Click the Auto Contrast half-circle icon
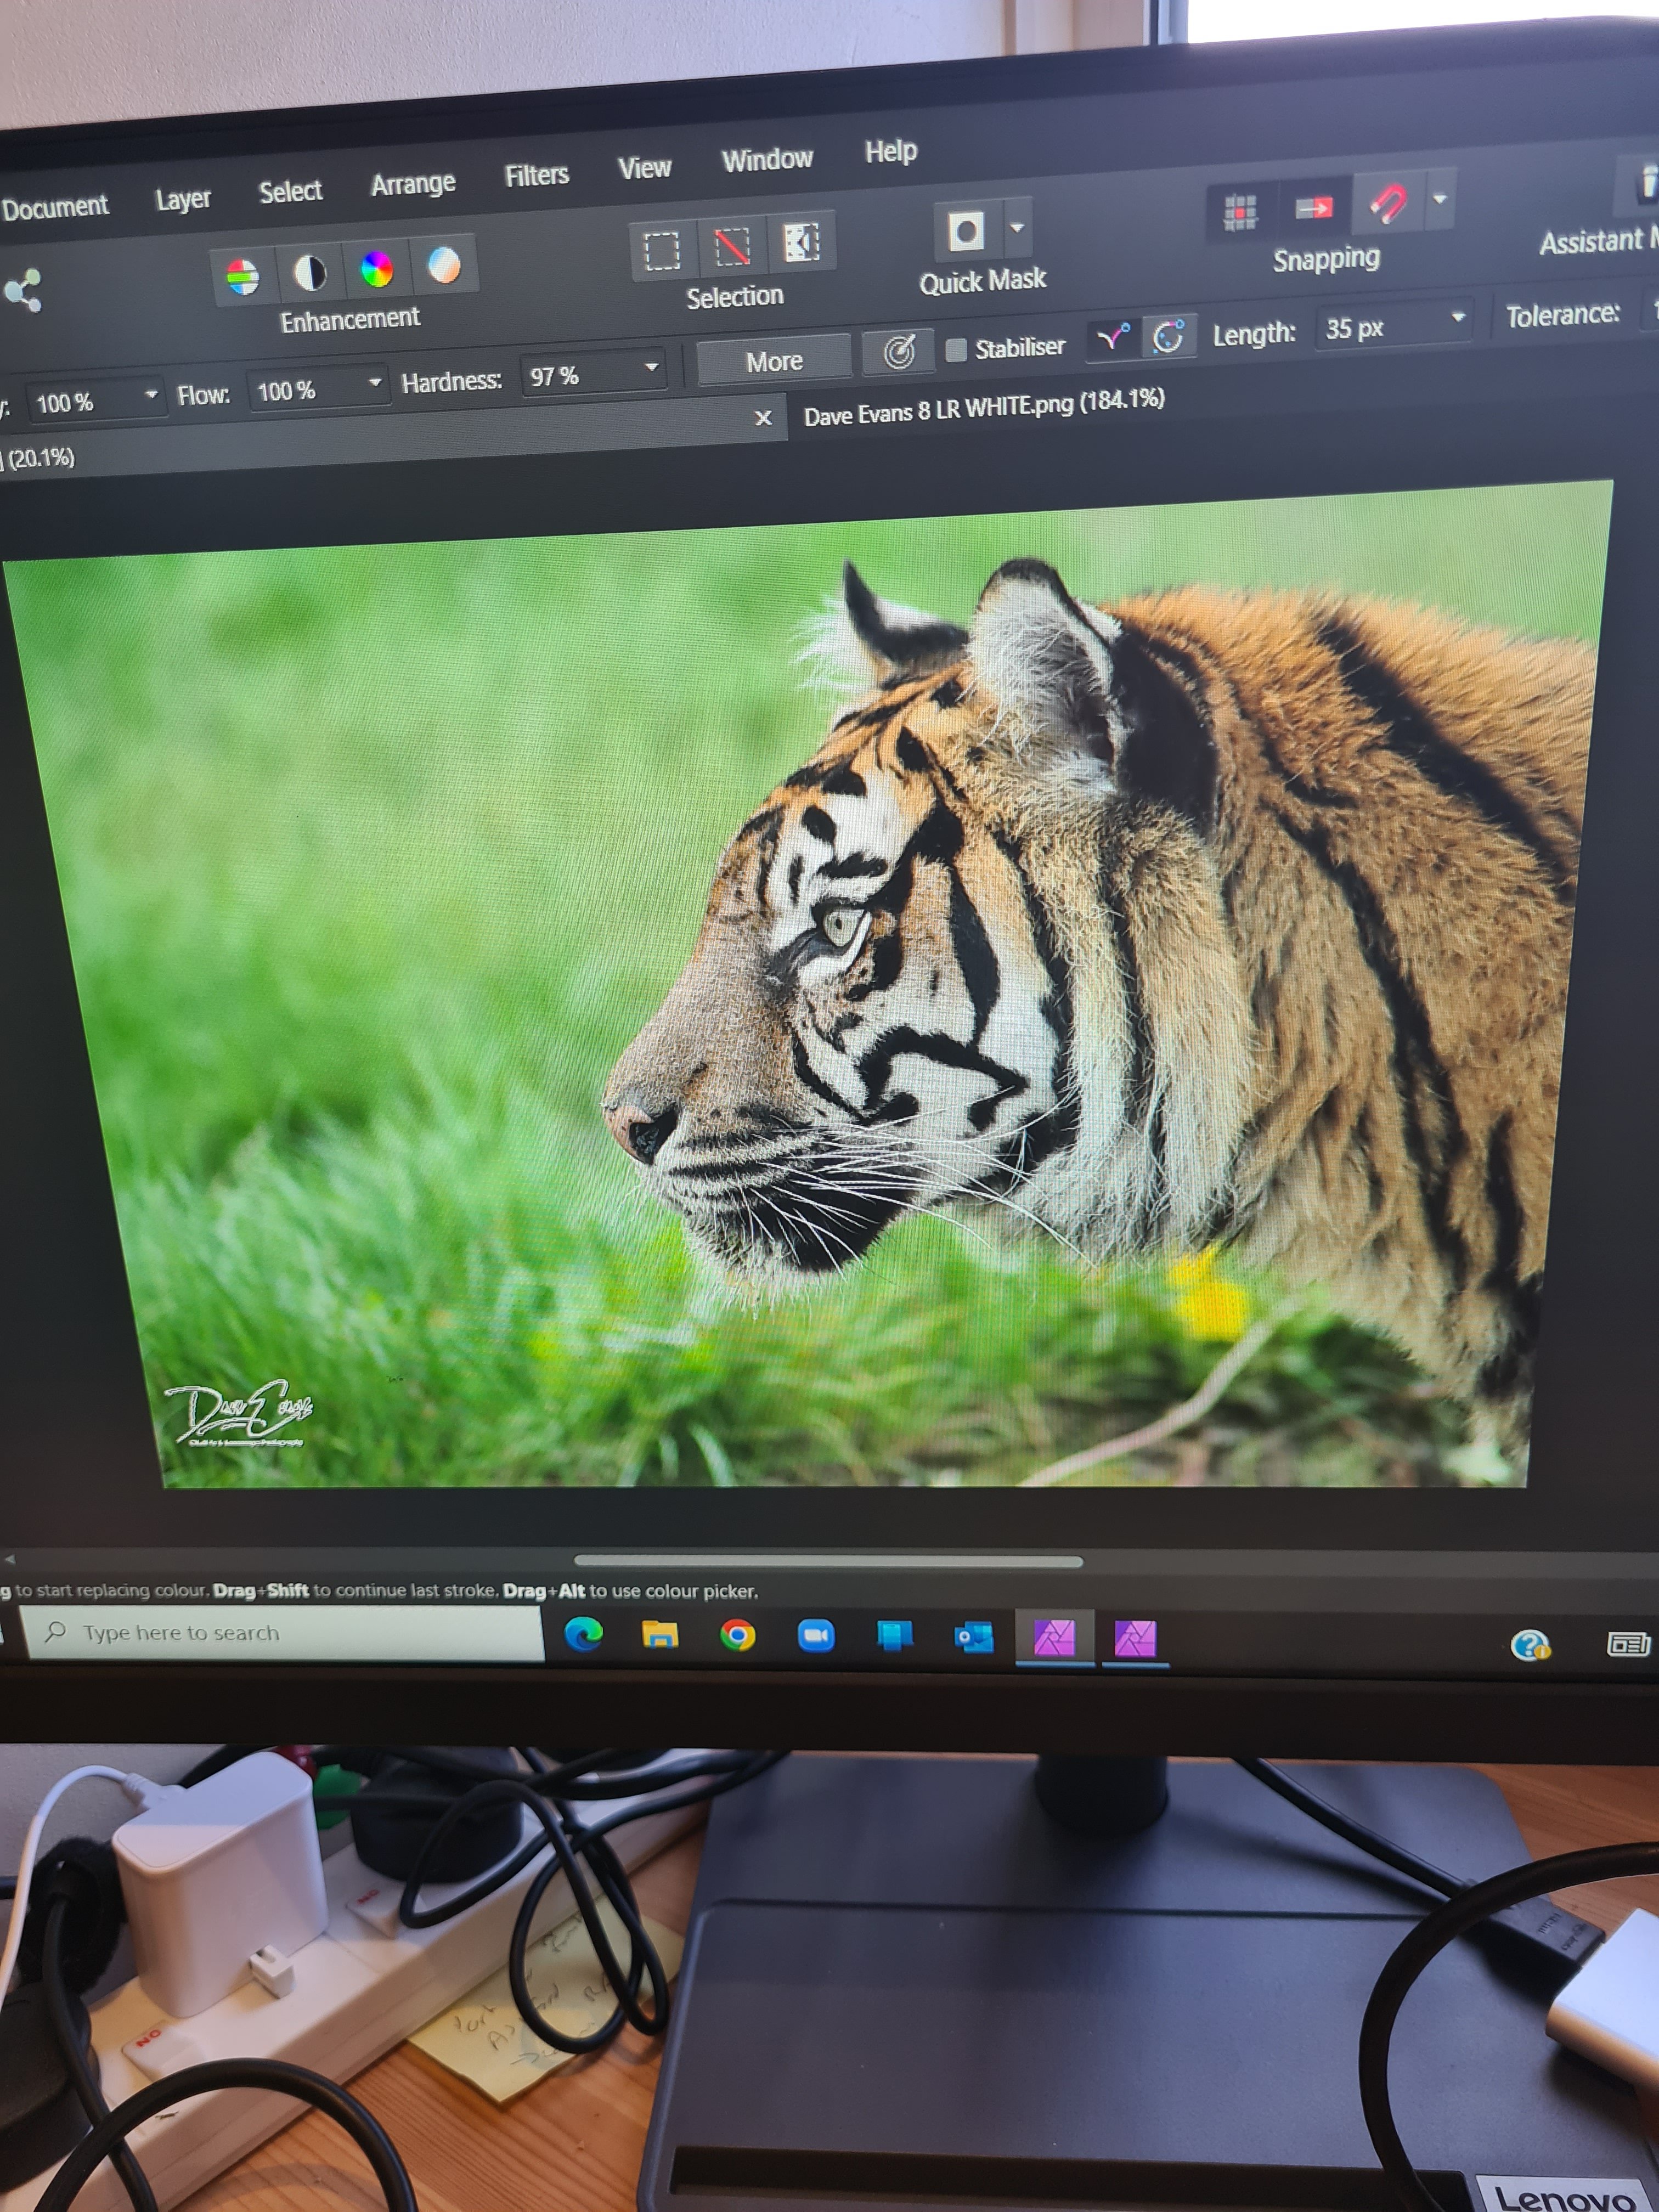Image resolution: width=1659 pixels, height=2212 pixels. tap(310, 272)
